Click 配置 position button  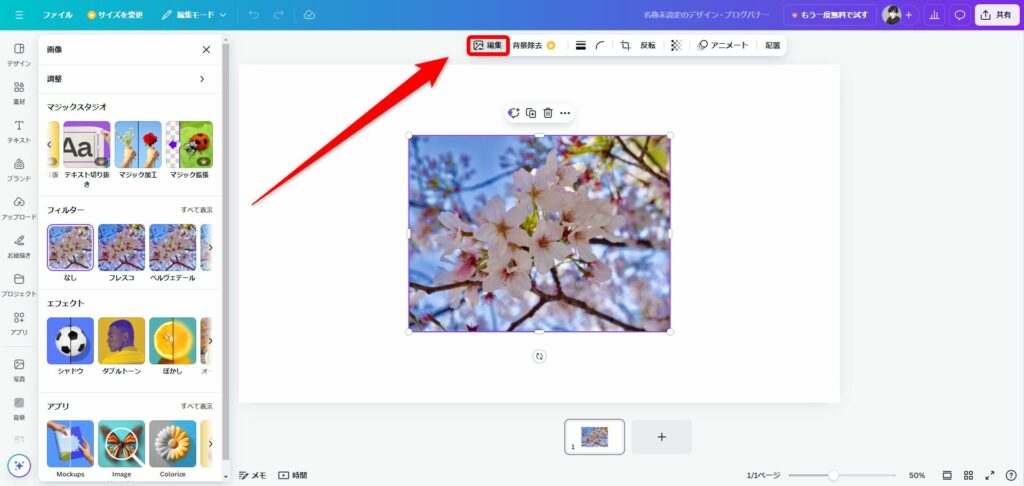pyautogui.click(x=773, y=46)
